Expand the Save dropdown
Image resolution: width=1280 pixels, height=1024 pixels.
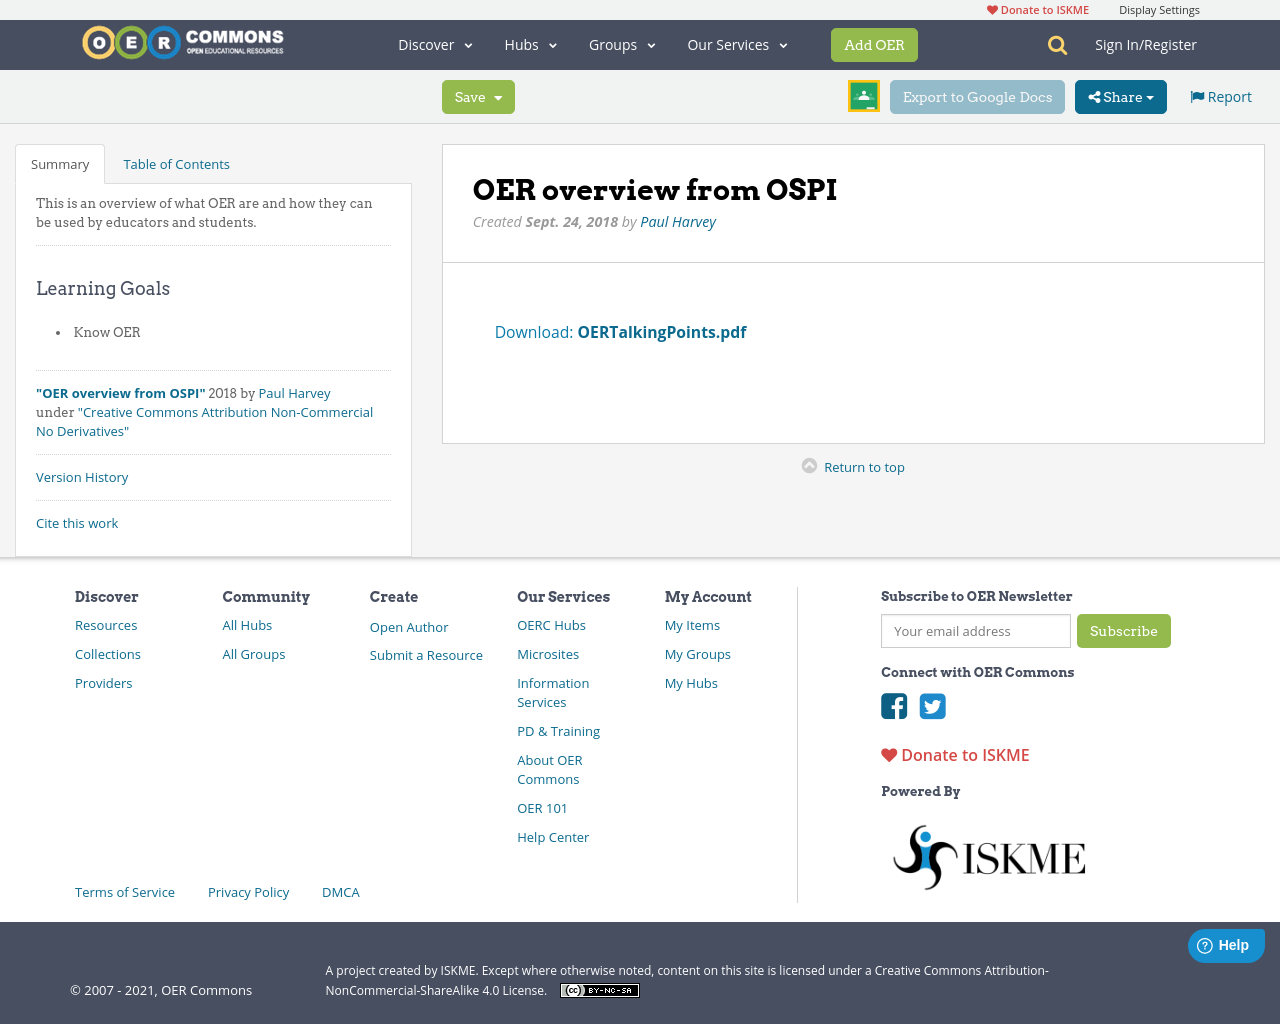click(478, 96)
